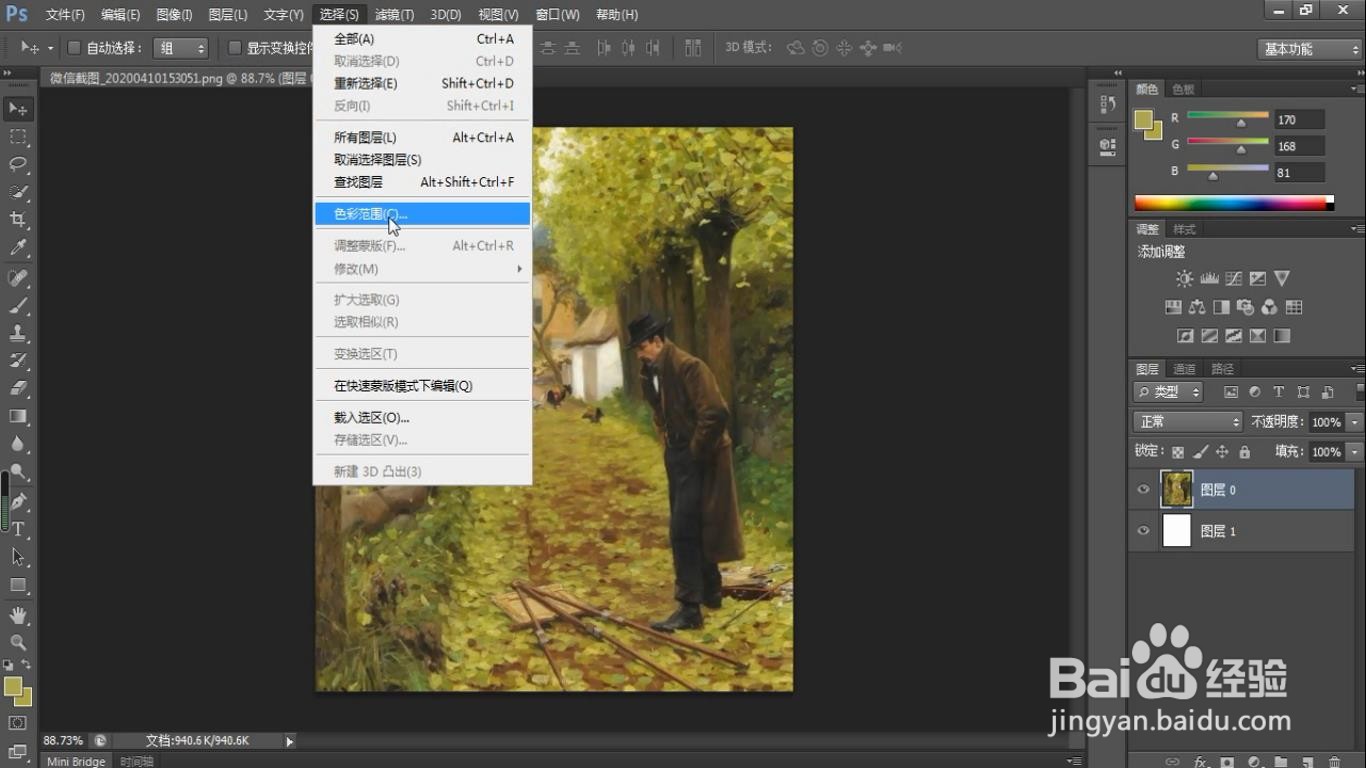Add a Curves adjustment

[1233, 279]
